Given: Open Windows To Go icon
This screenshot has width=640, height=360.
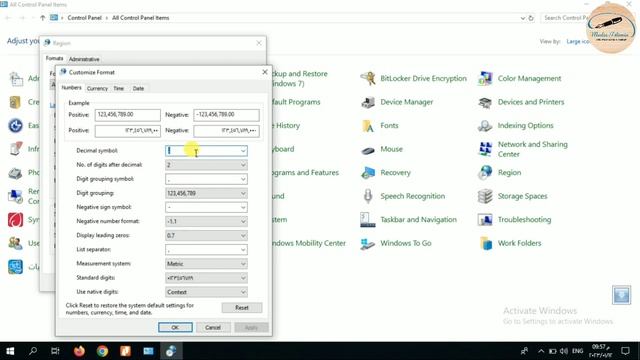Looking at the screenshot, I should click(368, 243).
